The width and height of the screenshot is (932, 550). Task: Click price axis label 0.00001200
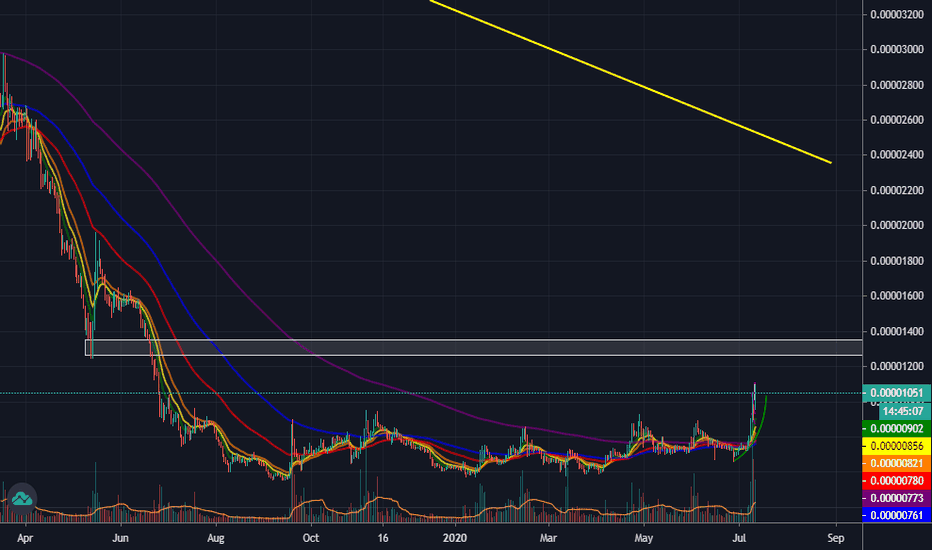click(897, 366)
